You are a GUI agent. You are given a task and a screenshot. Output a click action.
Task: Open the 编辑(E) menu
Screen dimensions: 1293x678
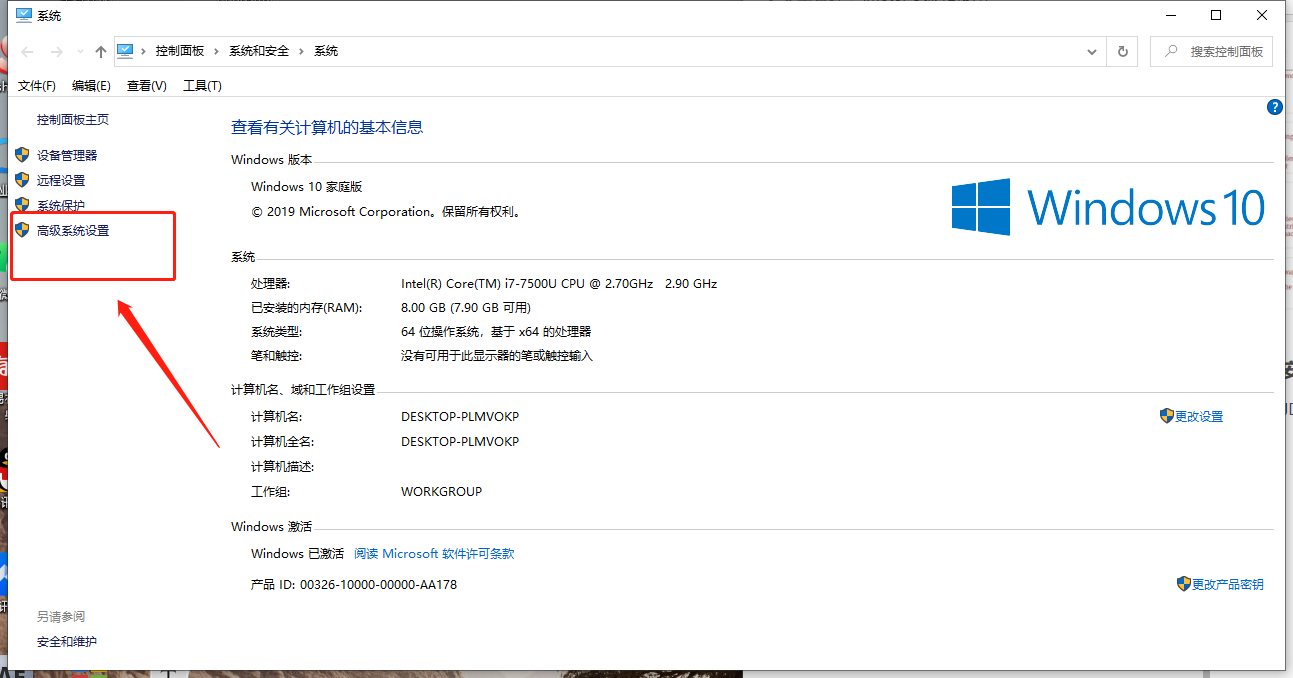(91, 86)
